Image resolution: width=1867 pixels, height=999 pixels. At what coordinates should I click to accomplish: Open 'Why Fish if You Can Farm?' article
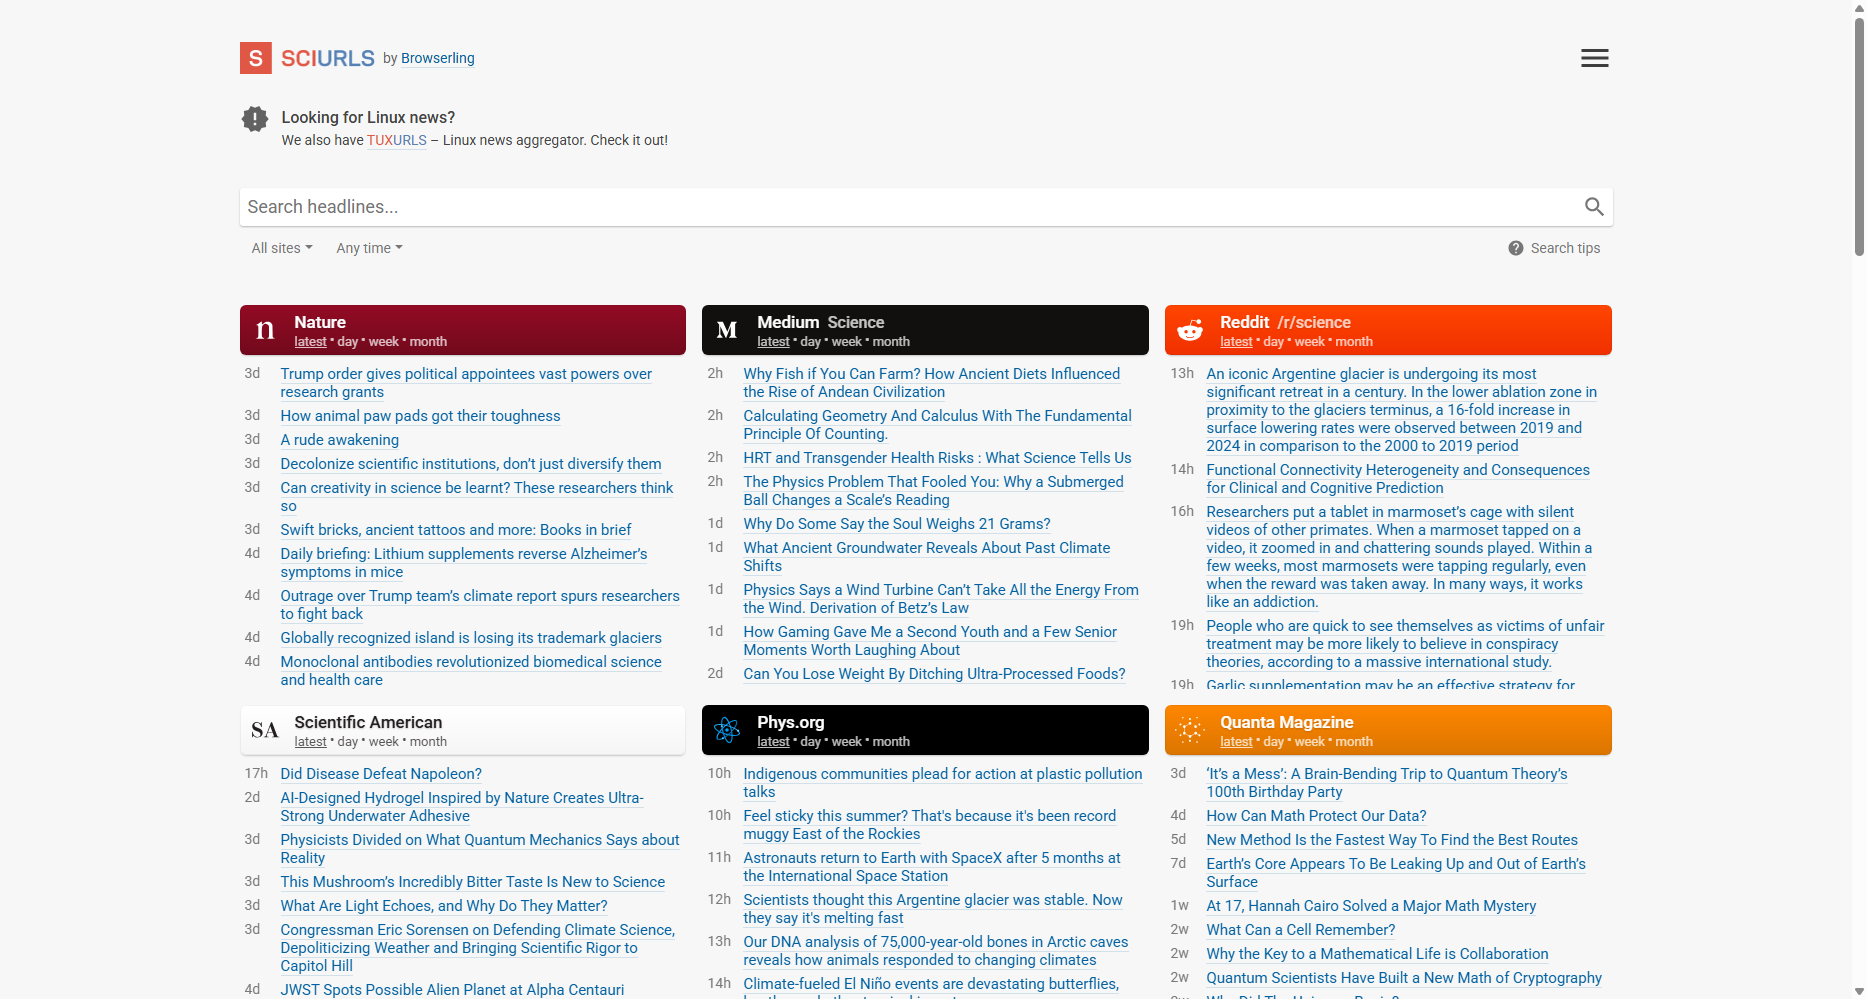(x=932, y=383)
